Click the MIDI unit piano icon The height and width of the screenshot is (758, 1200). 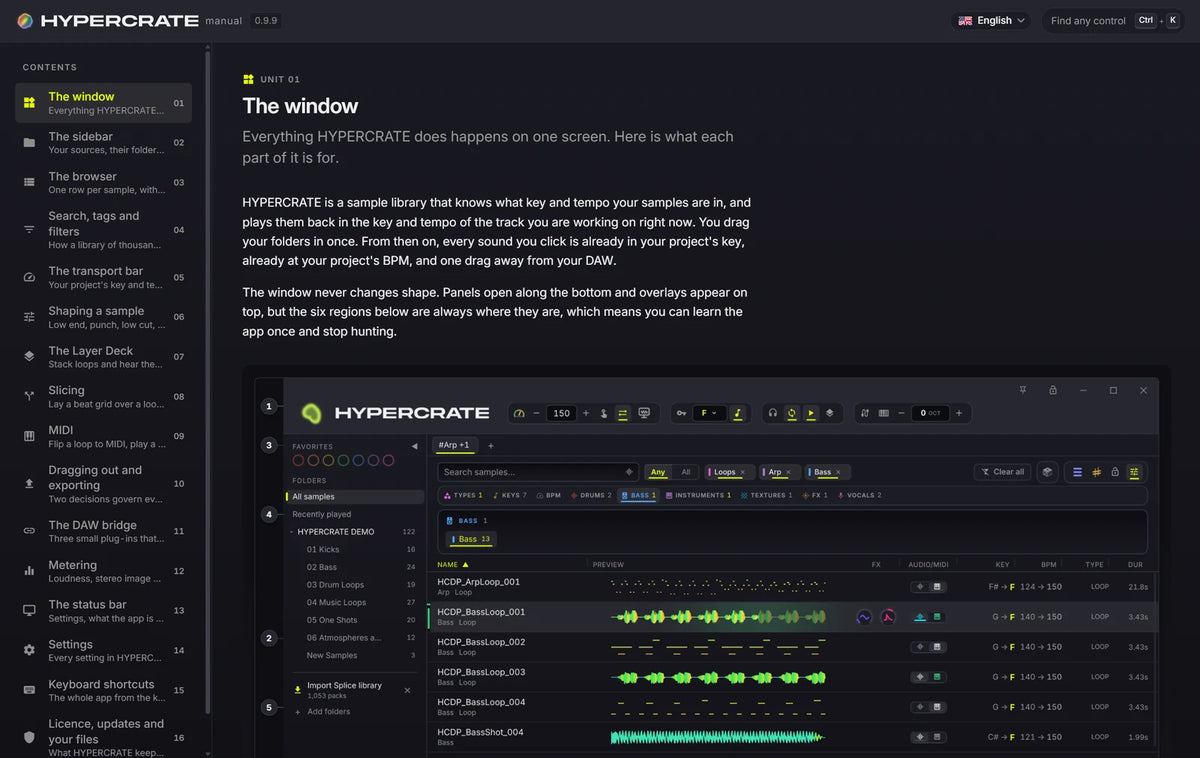coord(29,436)
